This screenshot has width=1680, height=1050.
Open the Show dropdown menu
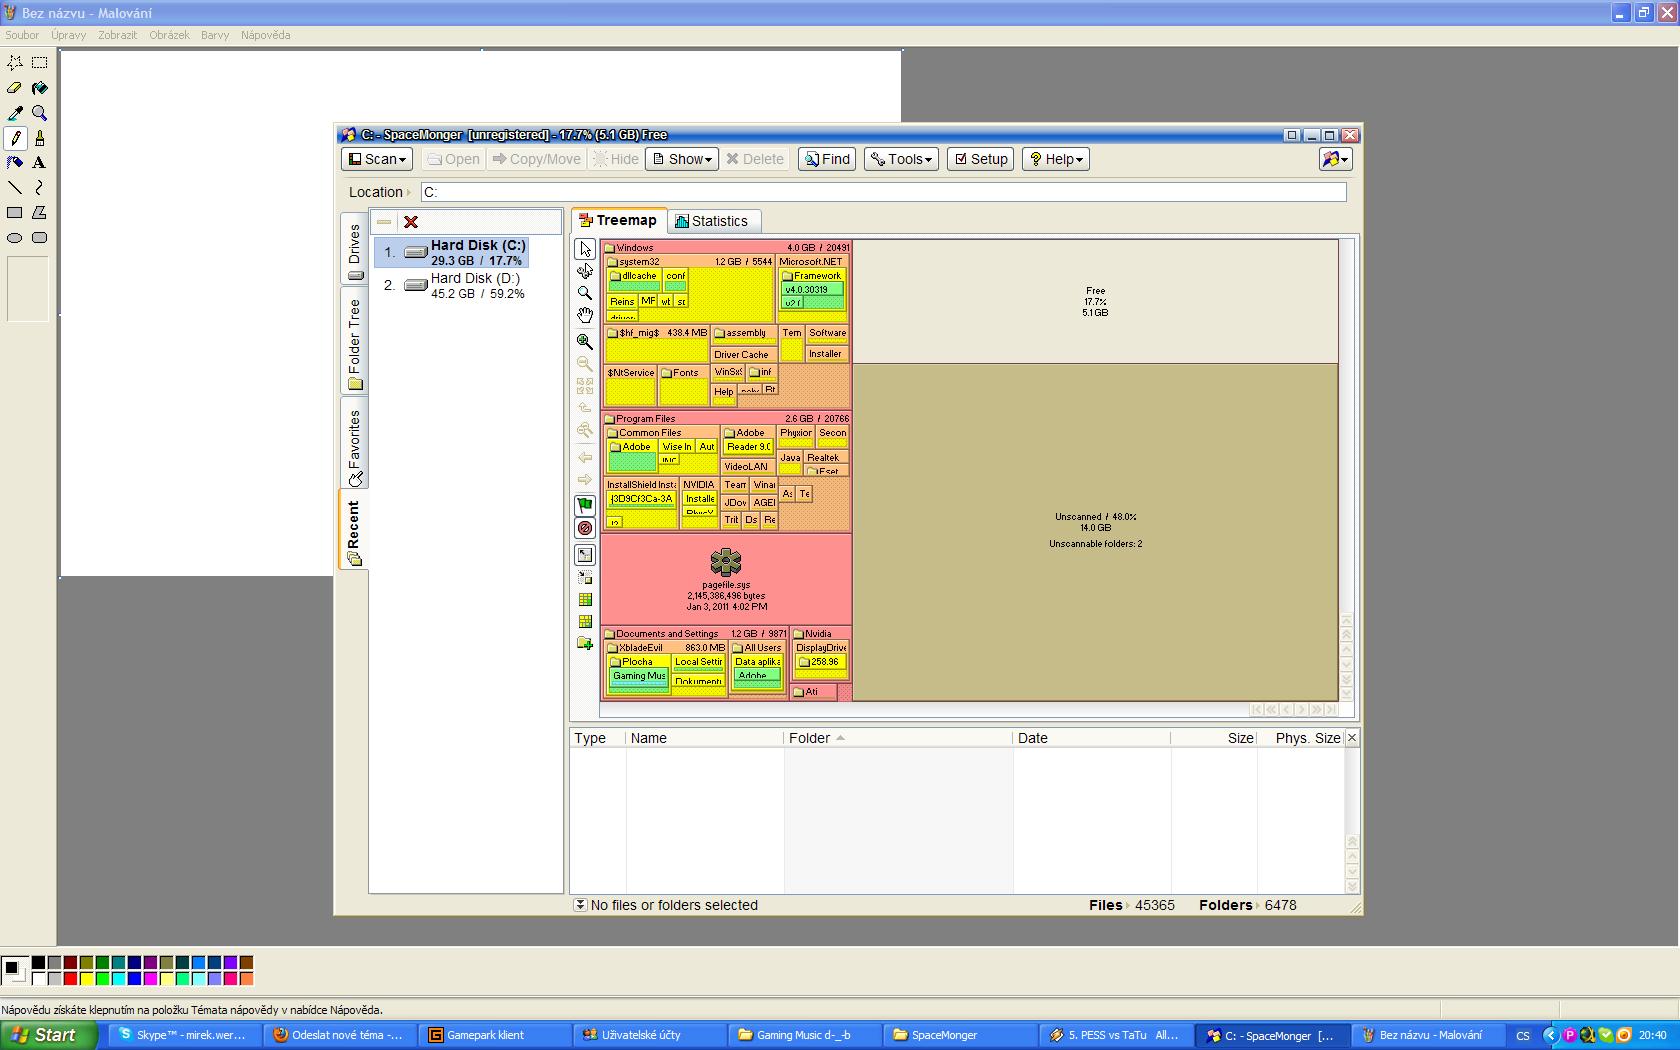pyautogui.click(x=682, y=159)
